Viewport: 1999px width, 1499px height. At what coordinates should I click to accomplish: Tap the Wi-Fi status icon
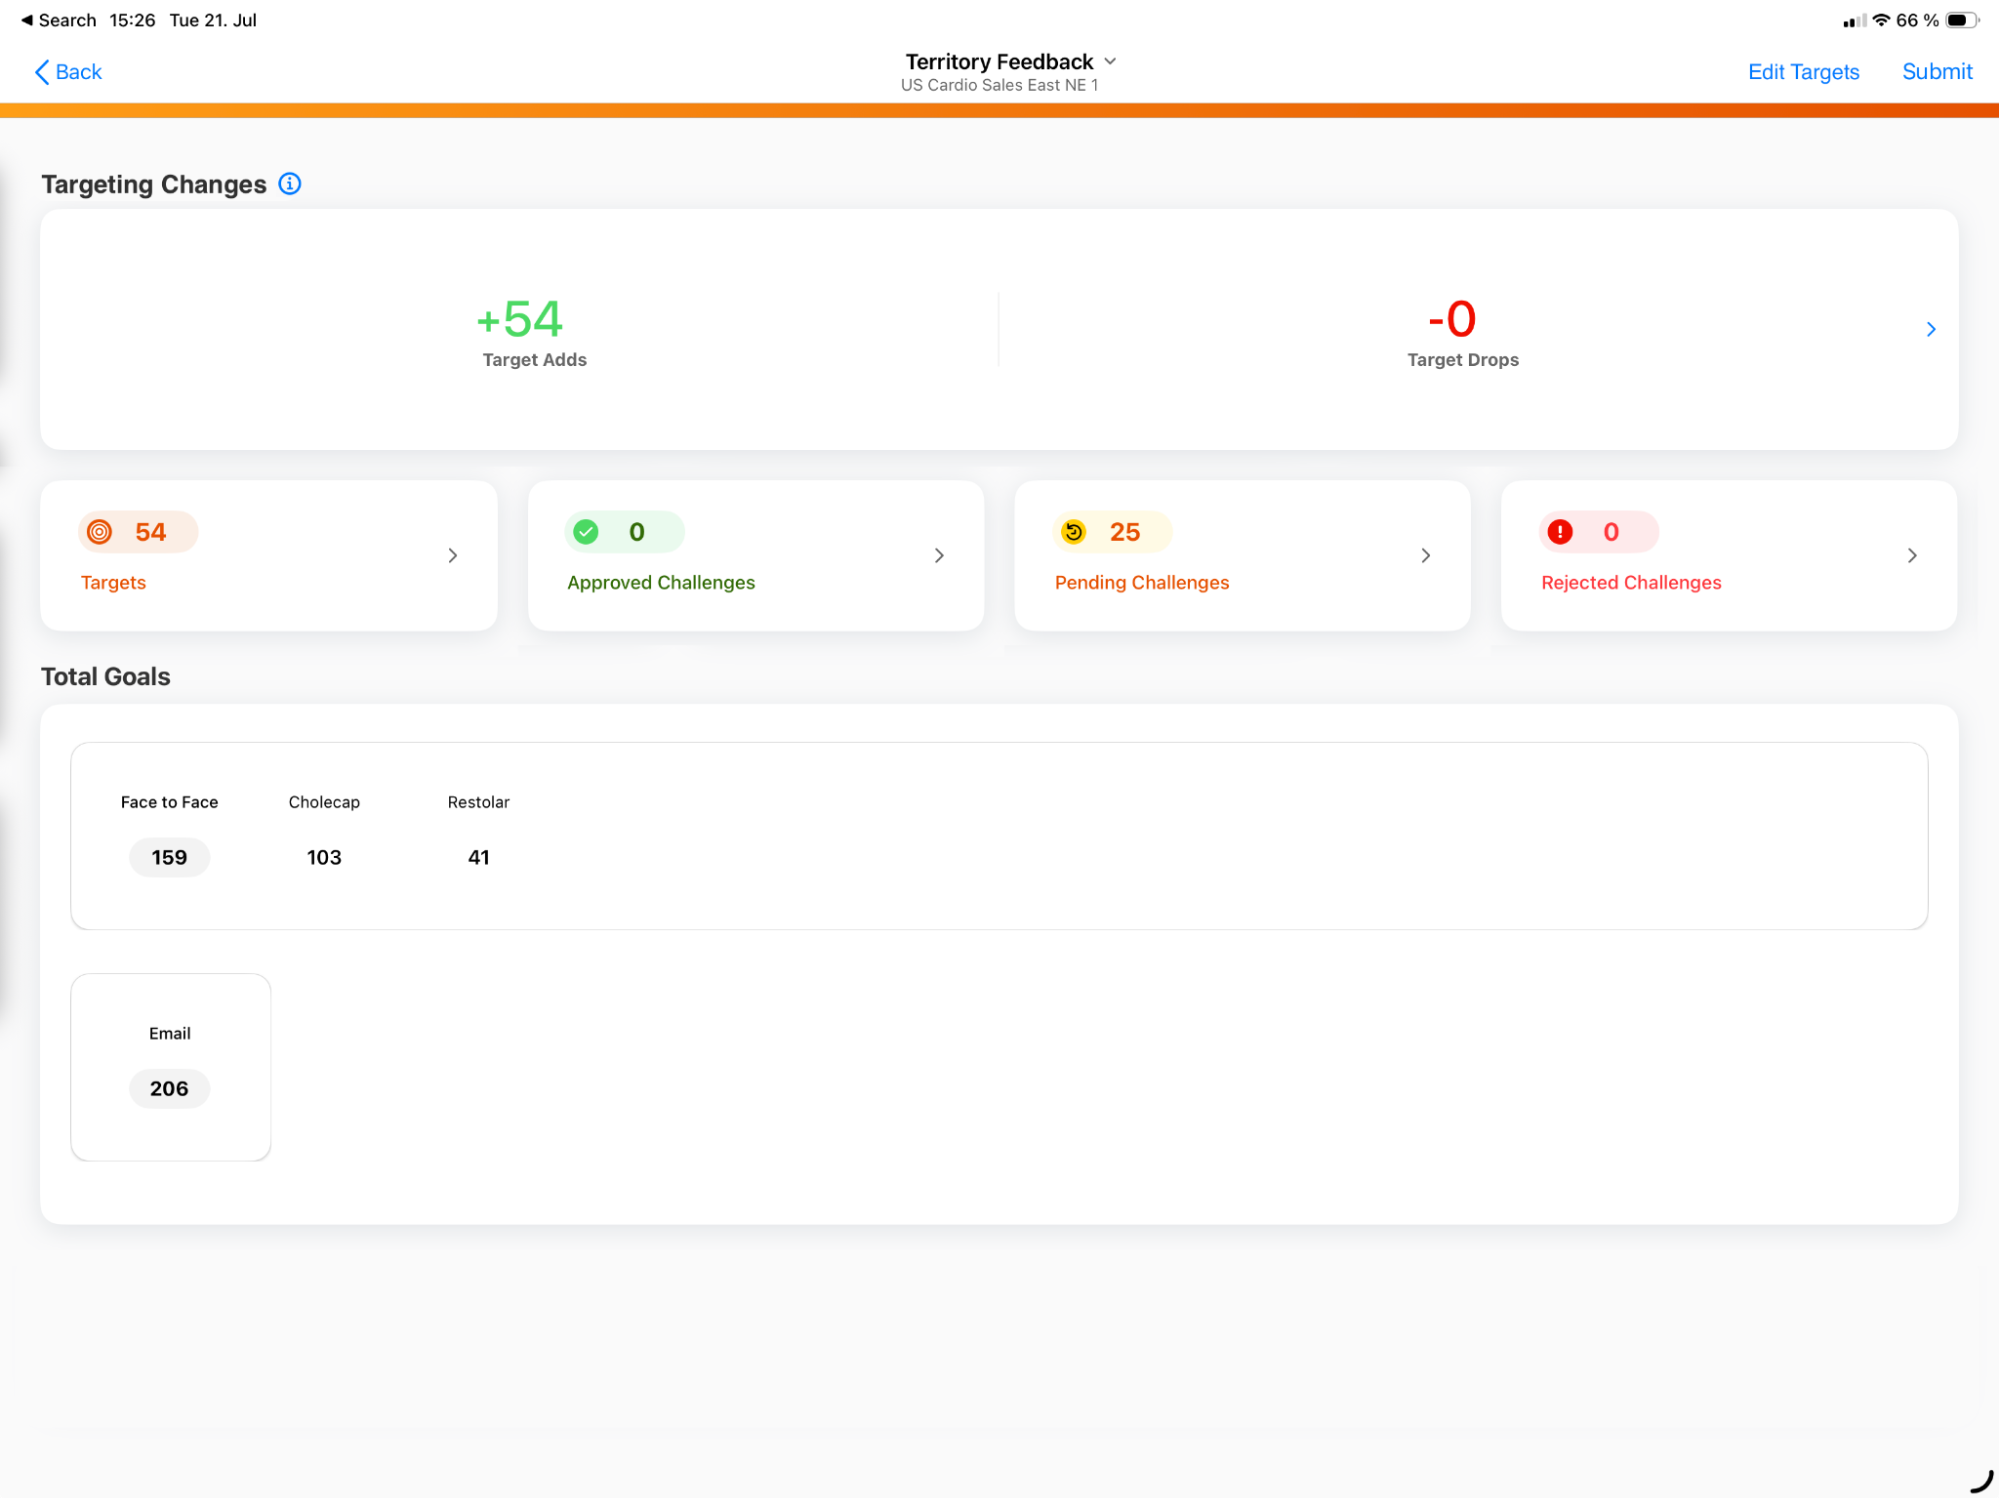1881,20
